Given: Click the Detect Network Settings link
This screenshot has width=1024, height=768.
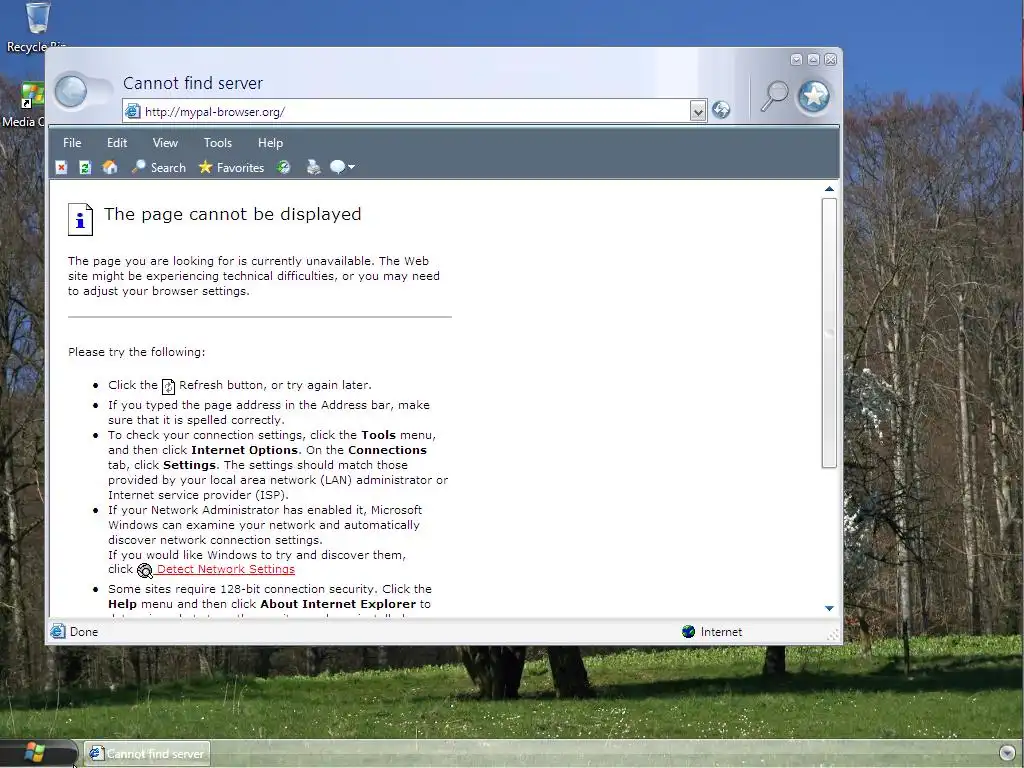Looking at the screenshot, I should 226,569.
